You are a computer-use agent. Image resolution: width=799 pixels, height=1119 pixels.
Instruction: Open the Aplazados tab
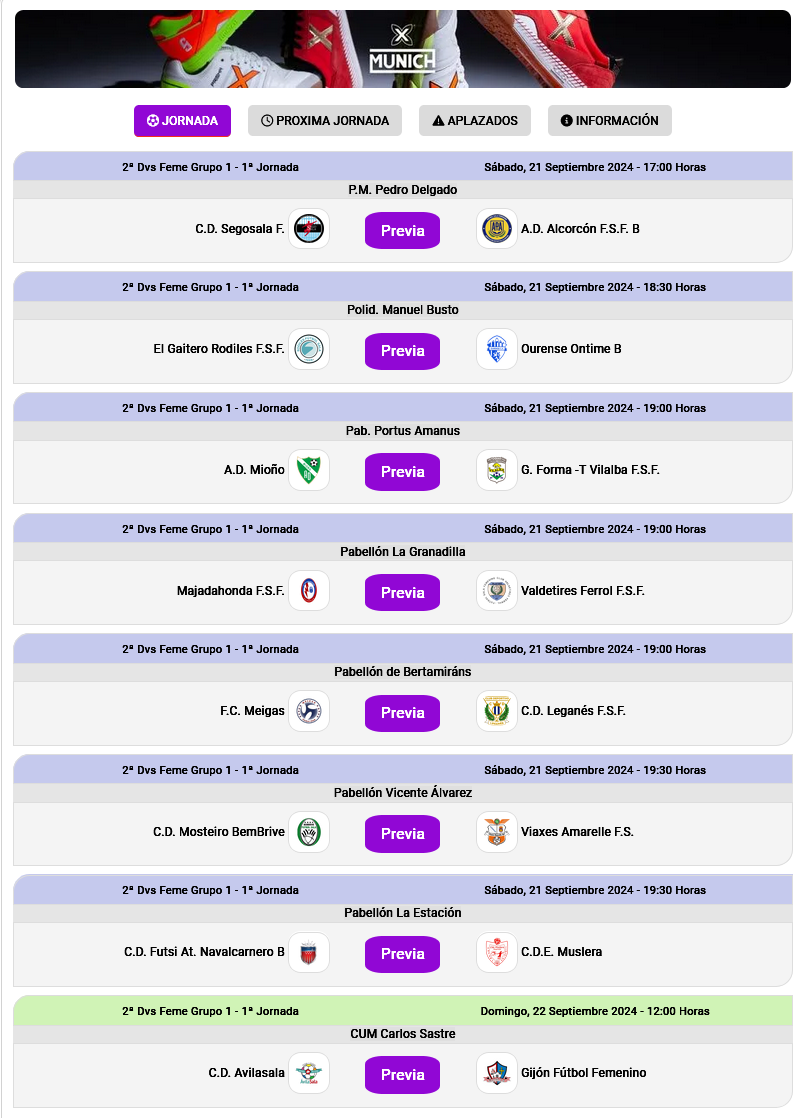475,121
